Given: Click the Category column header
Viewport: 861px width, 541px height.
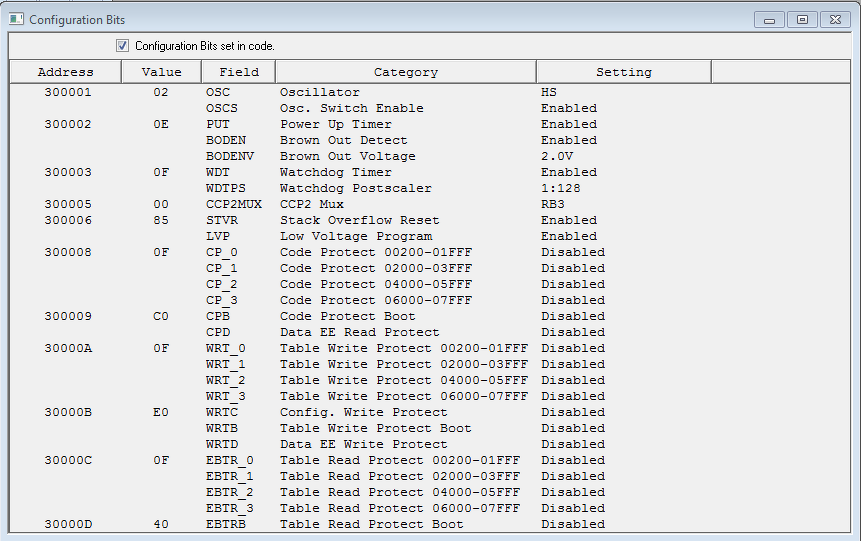Looking at the screenshot, I should [405, 72].
